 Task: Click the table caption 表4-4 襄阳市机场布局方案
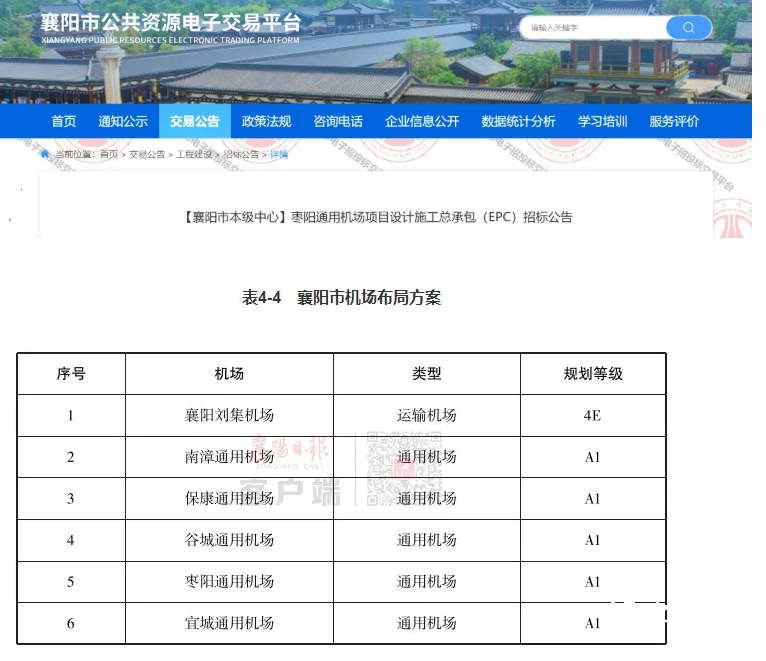pyautogui.click(x=341, y=298)
